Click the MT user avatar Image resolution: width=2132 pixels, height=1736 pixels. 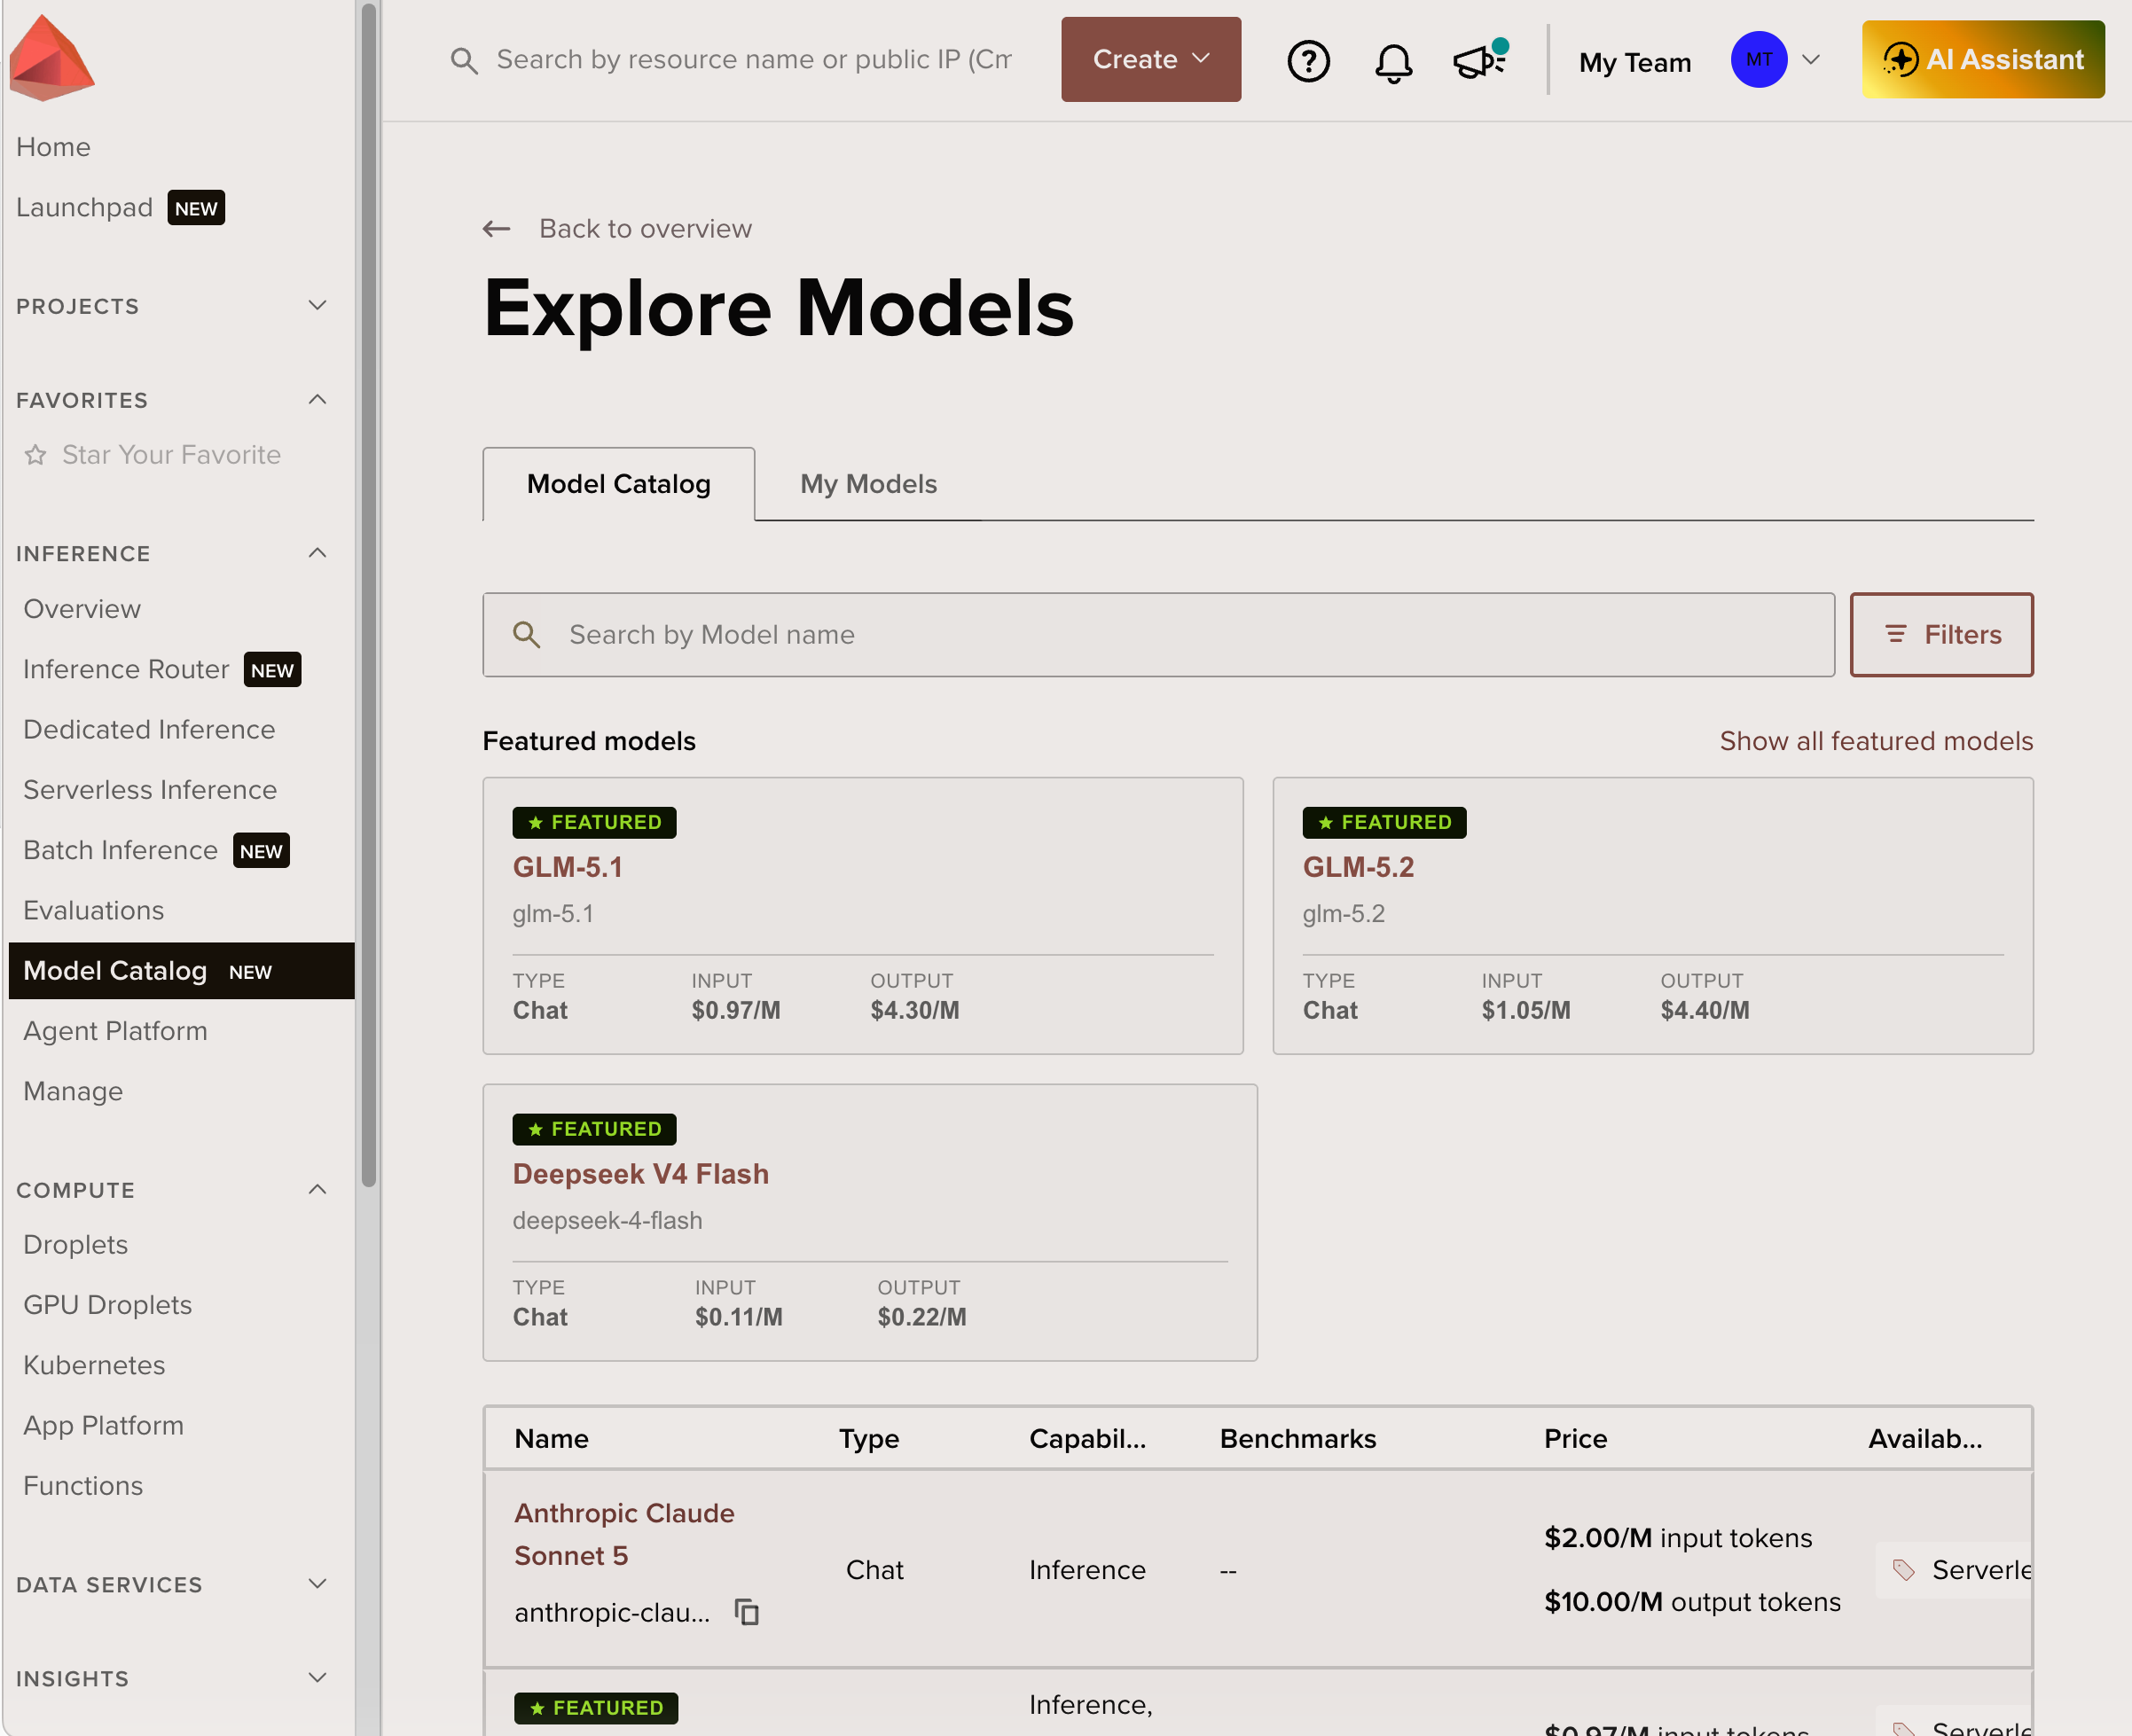(x=1758, y=59)
